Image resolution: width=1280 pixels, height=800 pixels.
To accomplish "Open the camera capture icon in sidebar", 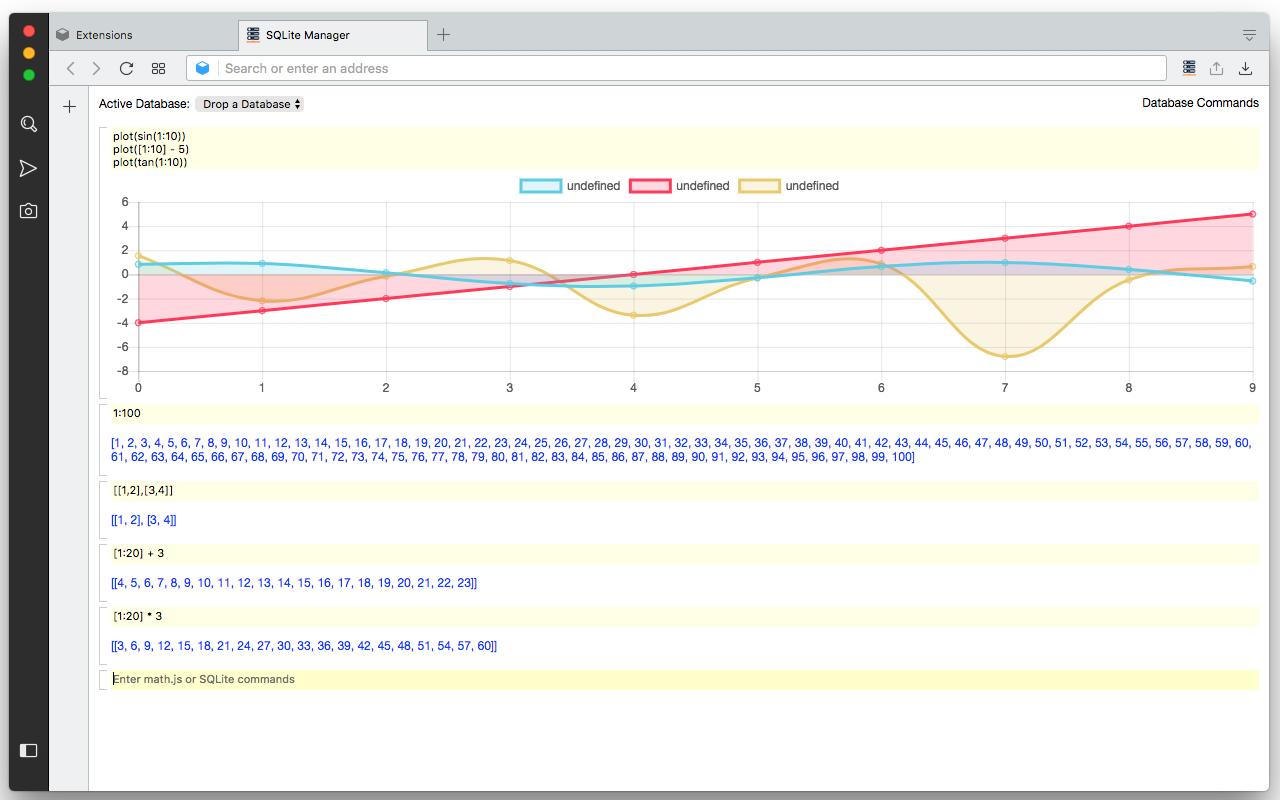I will (28, 210).
